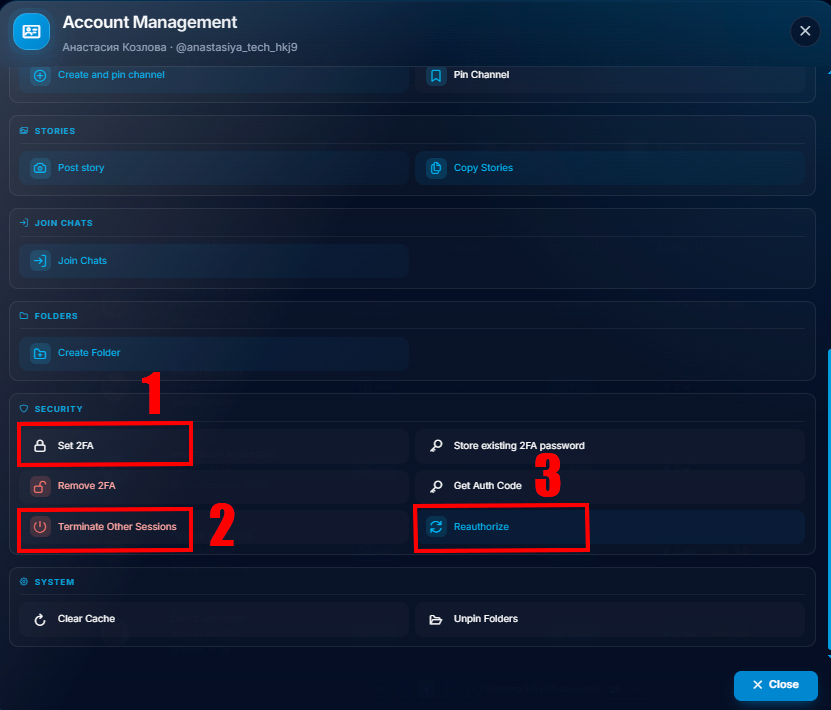The width and height of the screenshot is (831, 710).
Task: Open Set 2FA option
Action: click(x=214, y=446)
